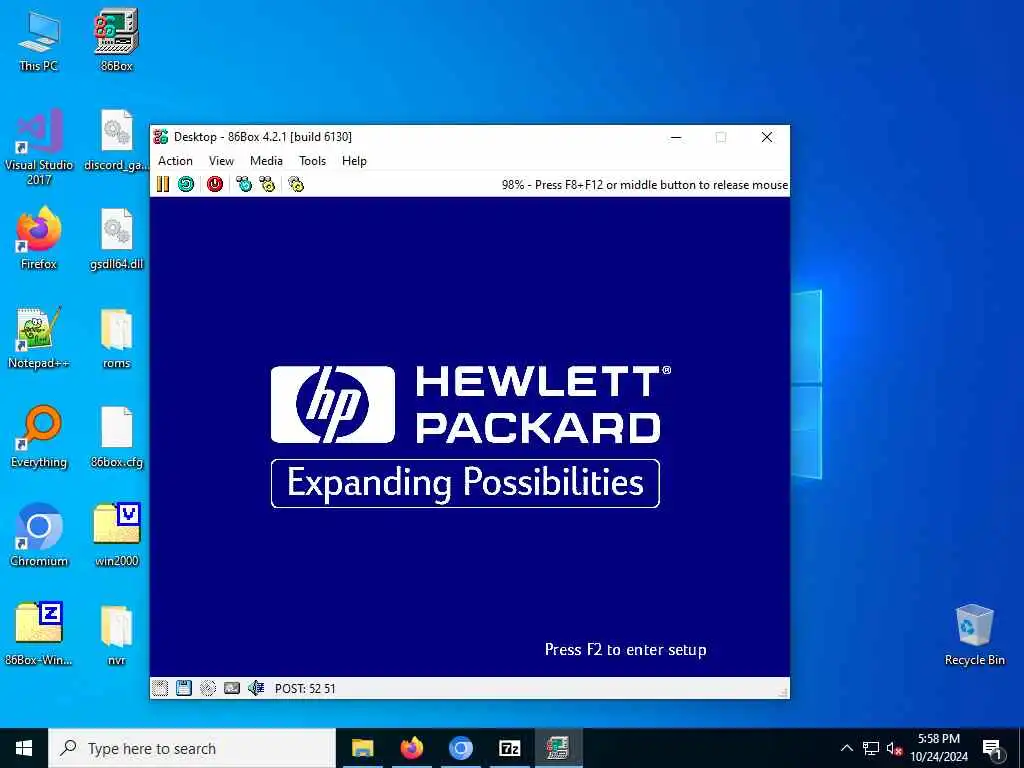
Task: Open Firefox from the taskbar
Action: pos(411,748)
